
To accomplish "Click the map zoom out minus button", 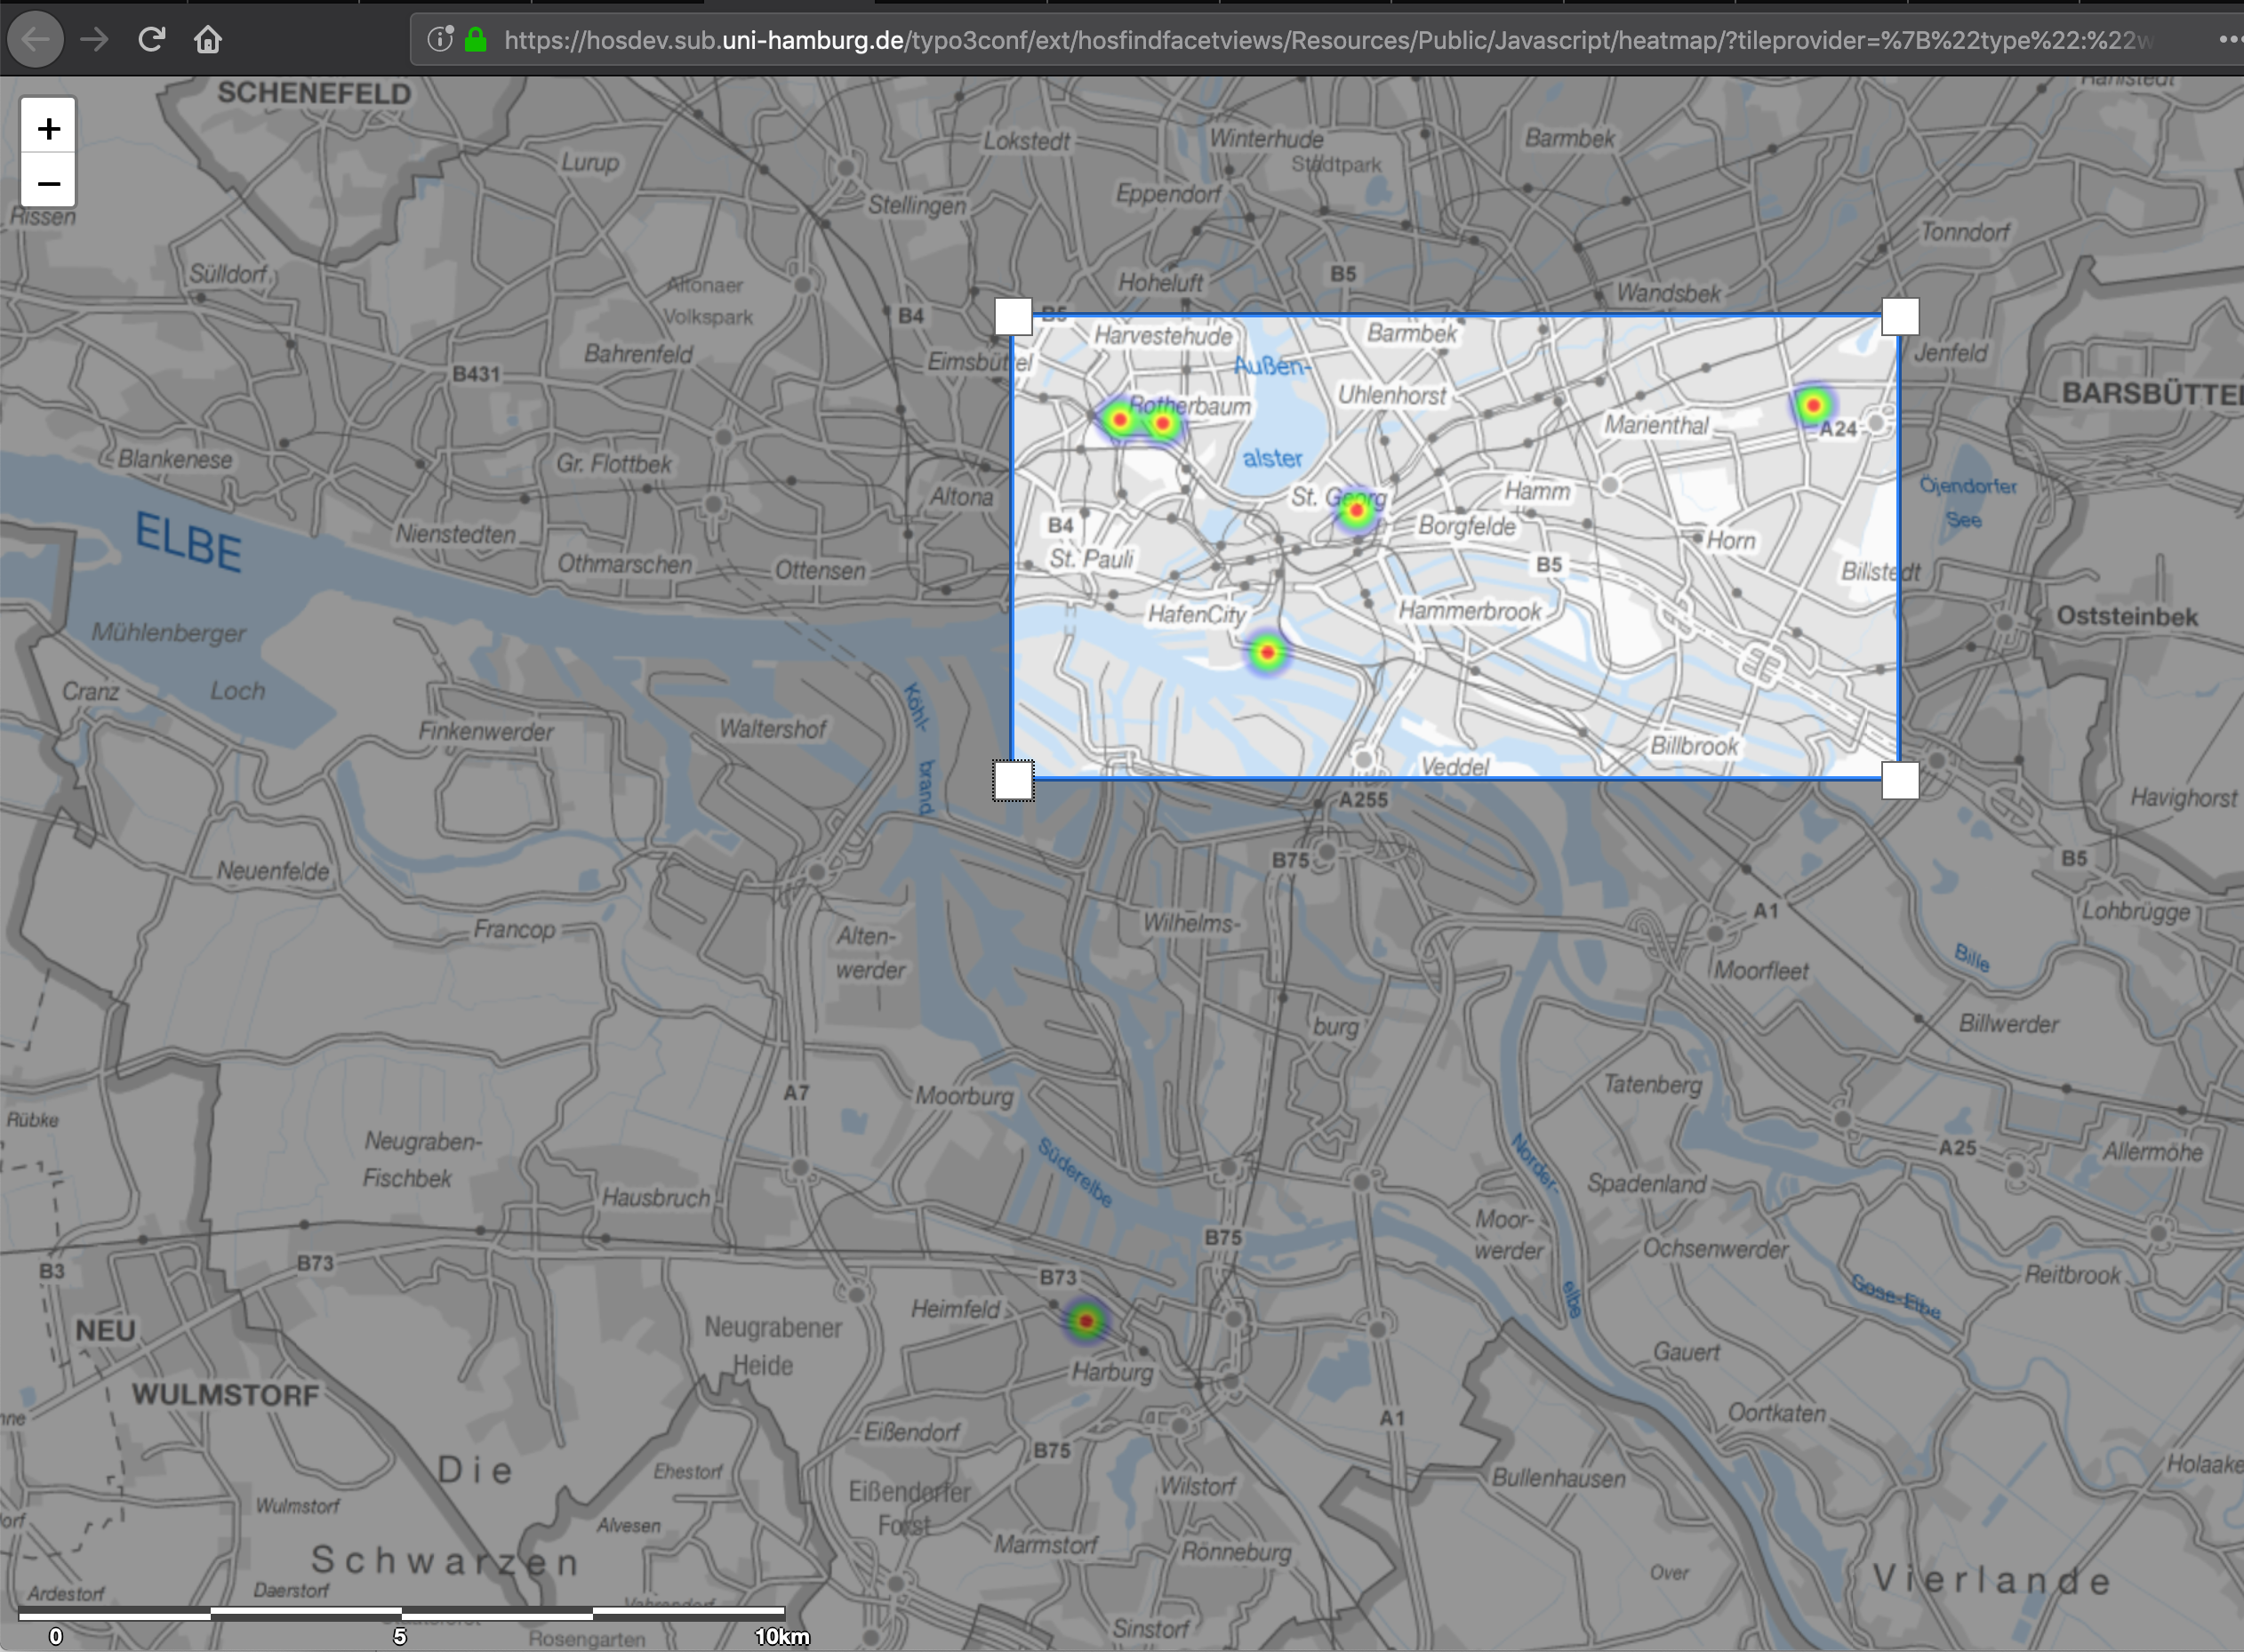I will tap(48, 183).
